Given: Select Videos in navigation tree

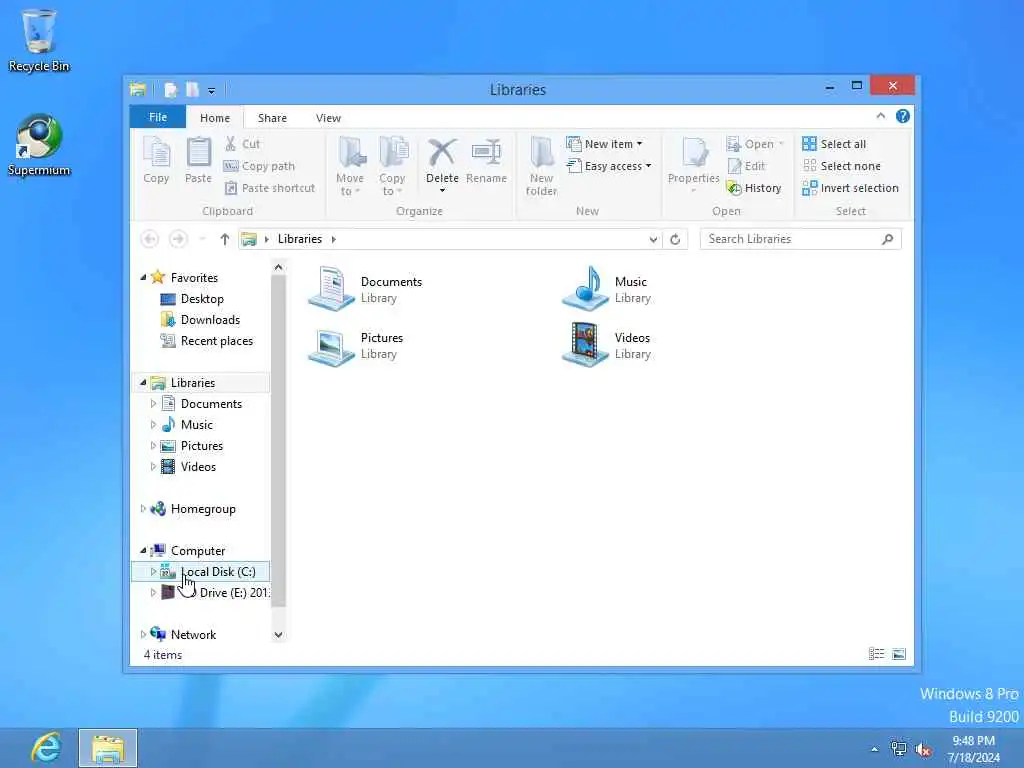Looking at the screenshot, I should pos(198,466).
